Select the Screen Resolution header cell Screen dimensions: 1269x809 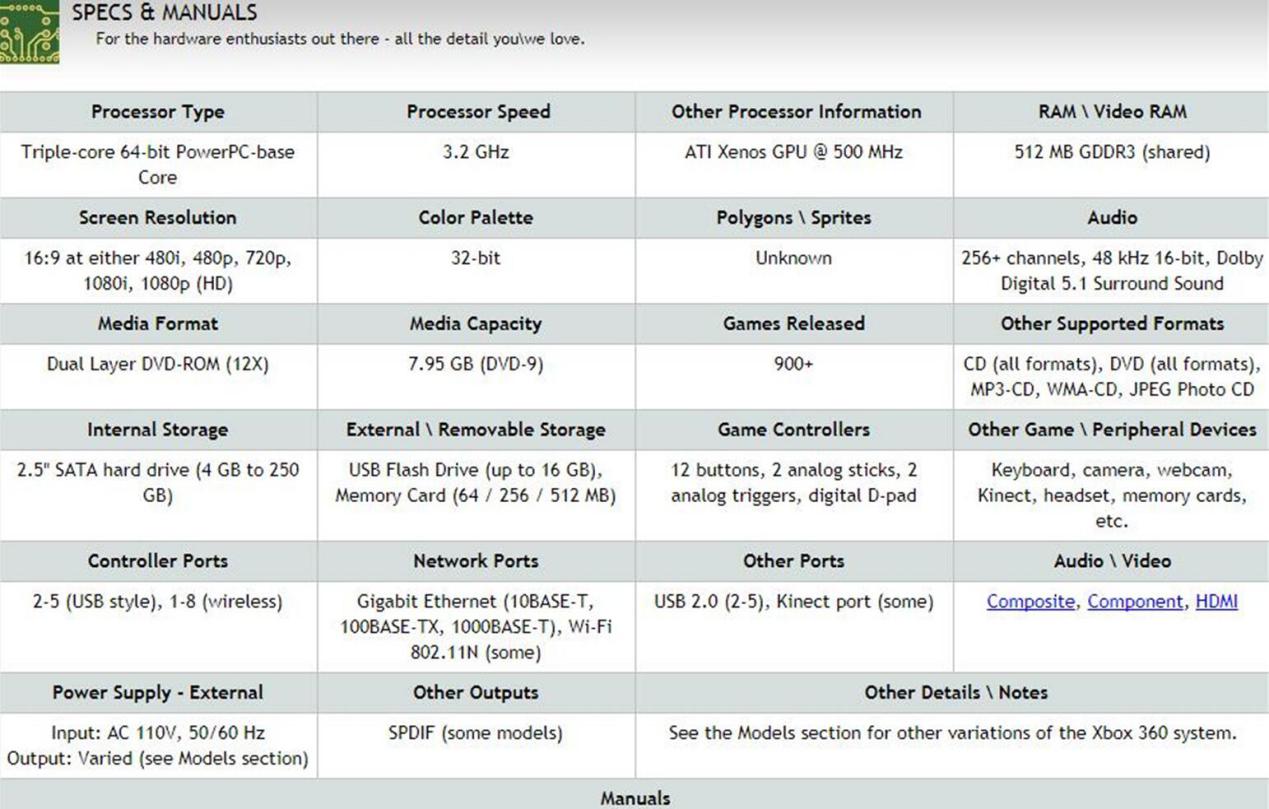158,218
